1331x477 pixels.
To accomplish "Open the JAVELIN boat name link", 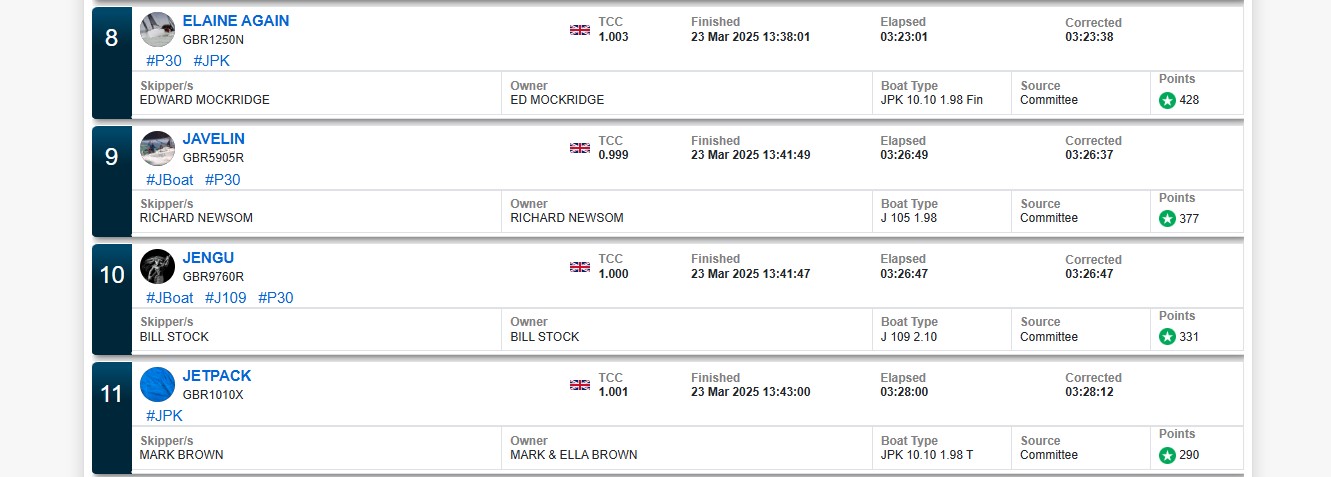I will (x=213, y=139).
